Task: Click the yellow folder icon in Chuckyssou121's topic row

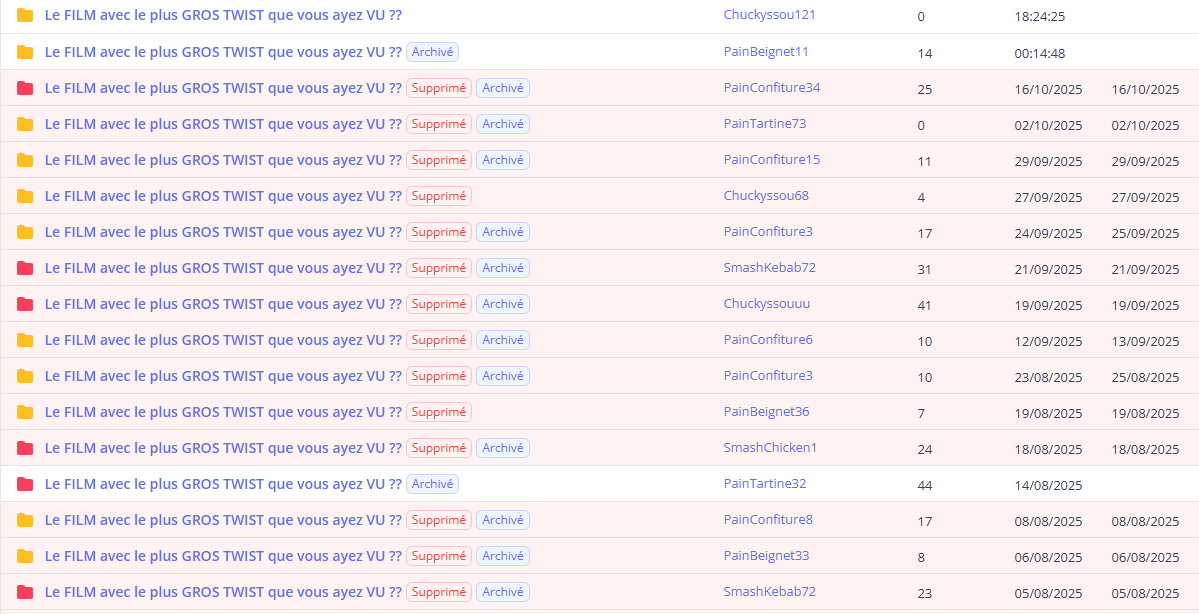Action: tap(25, 16)
